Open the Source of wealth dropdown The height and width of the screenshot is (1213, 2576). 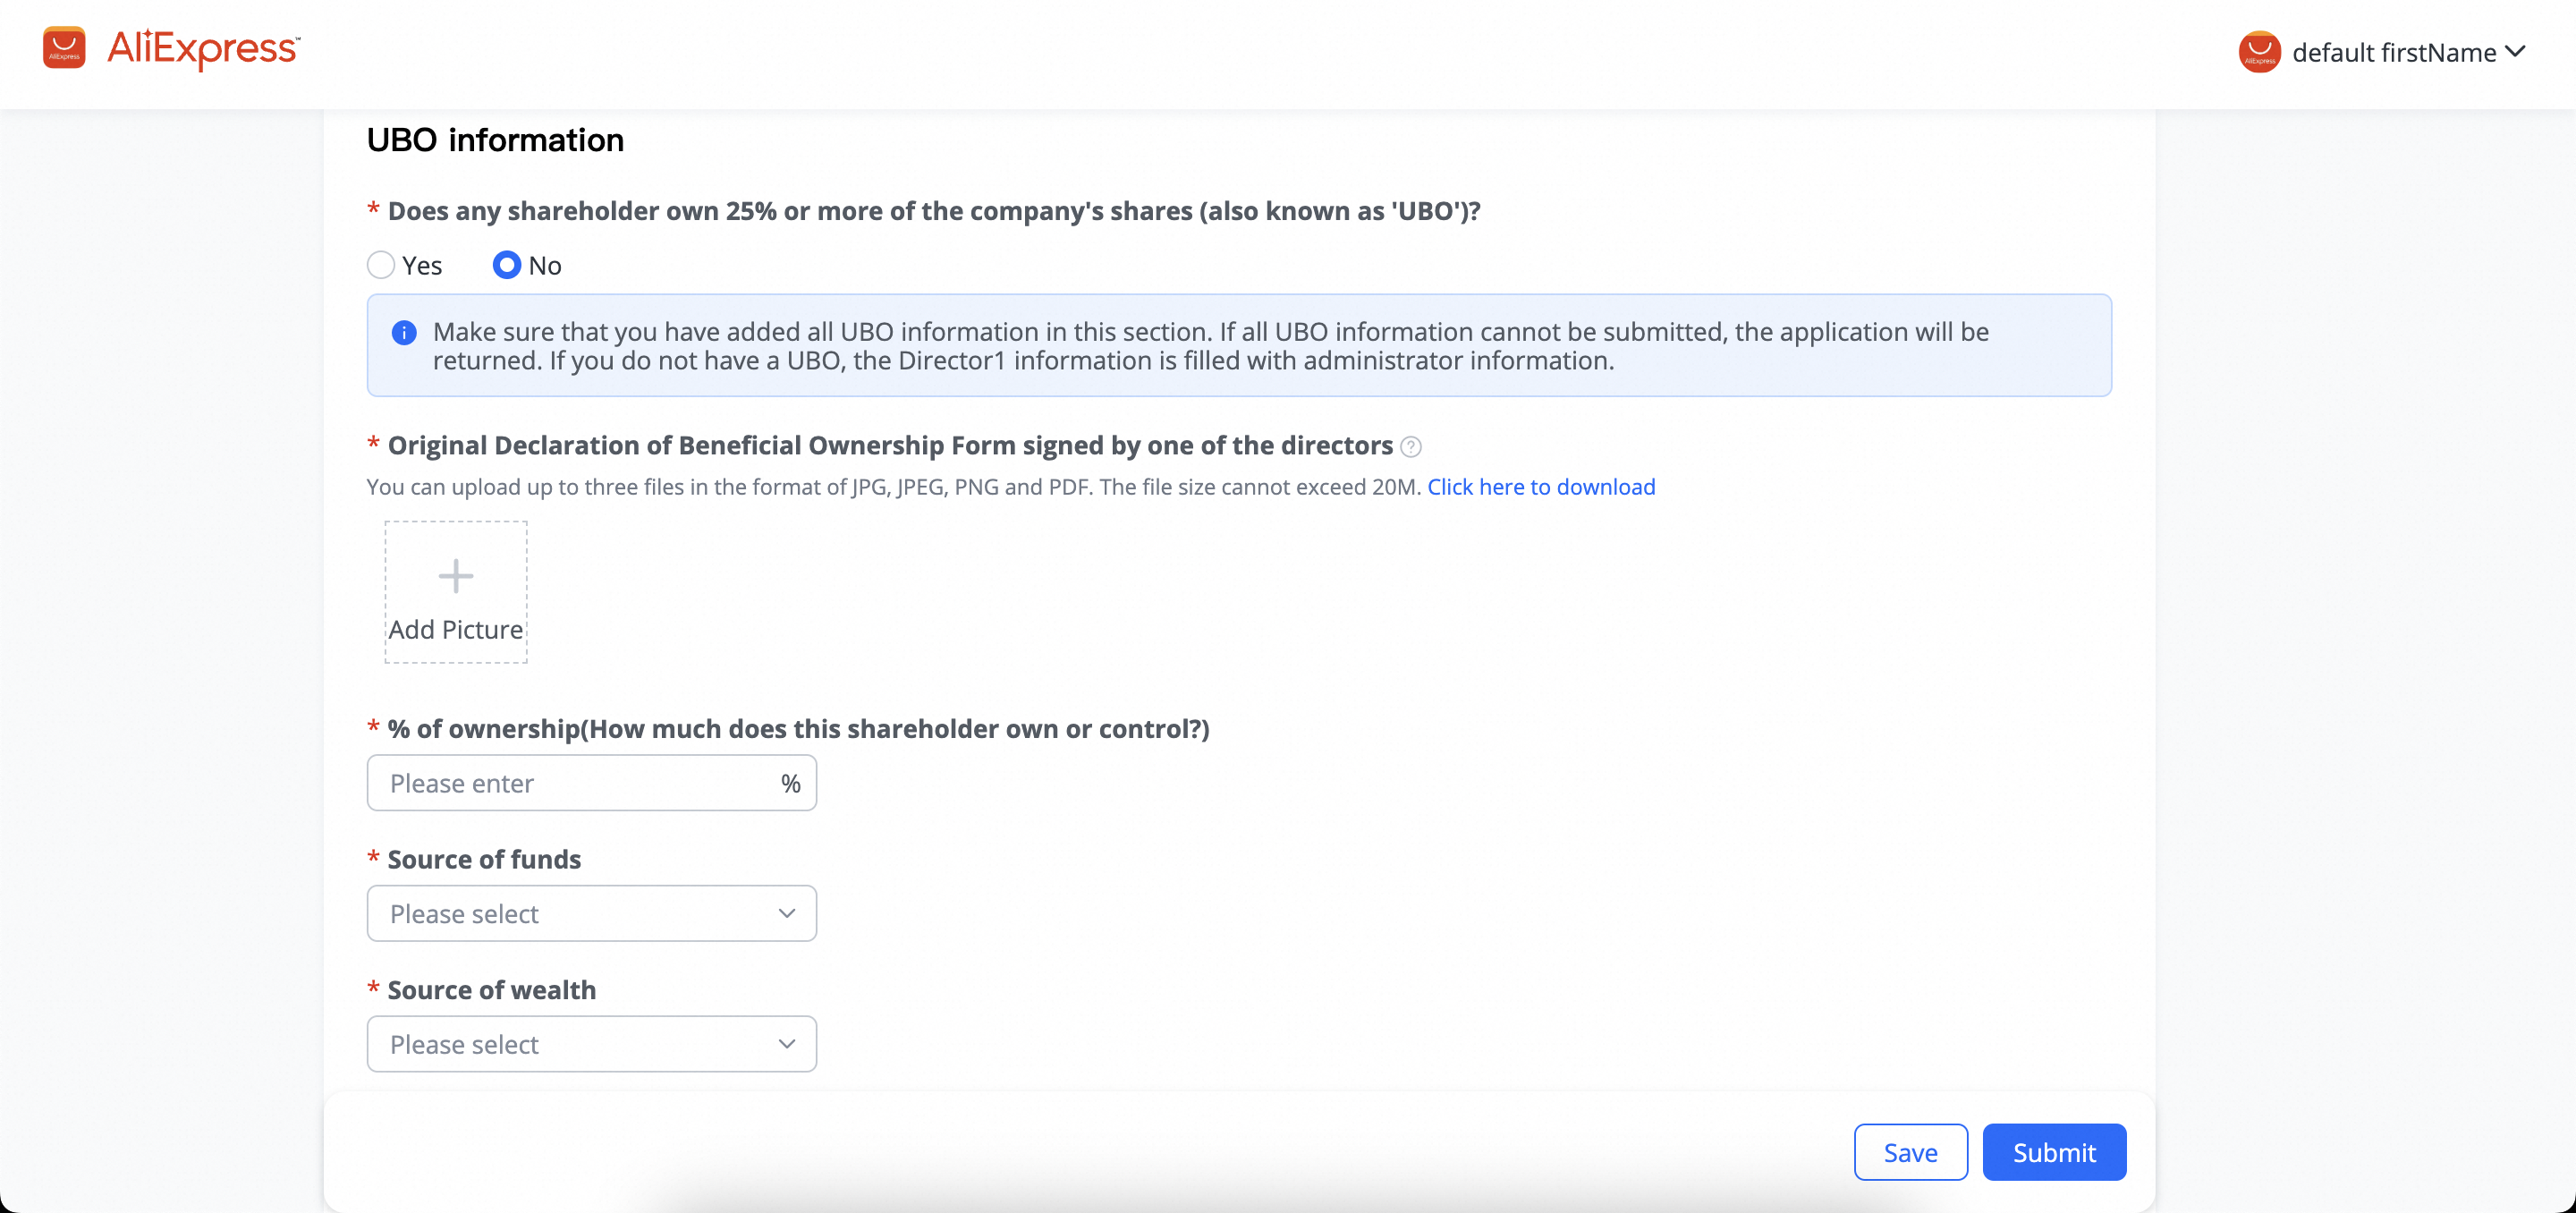592,1044
